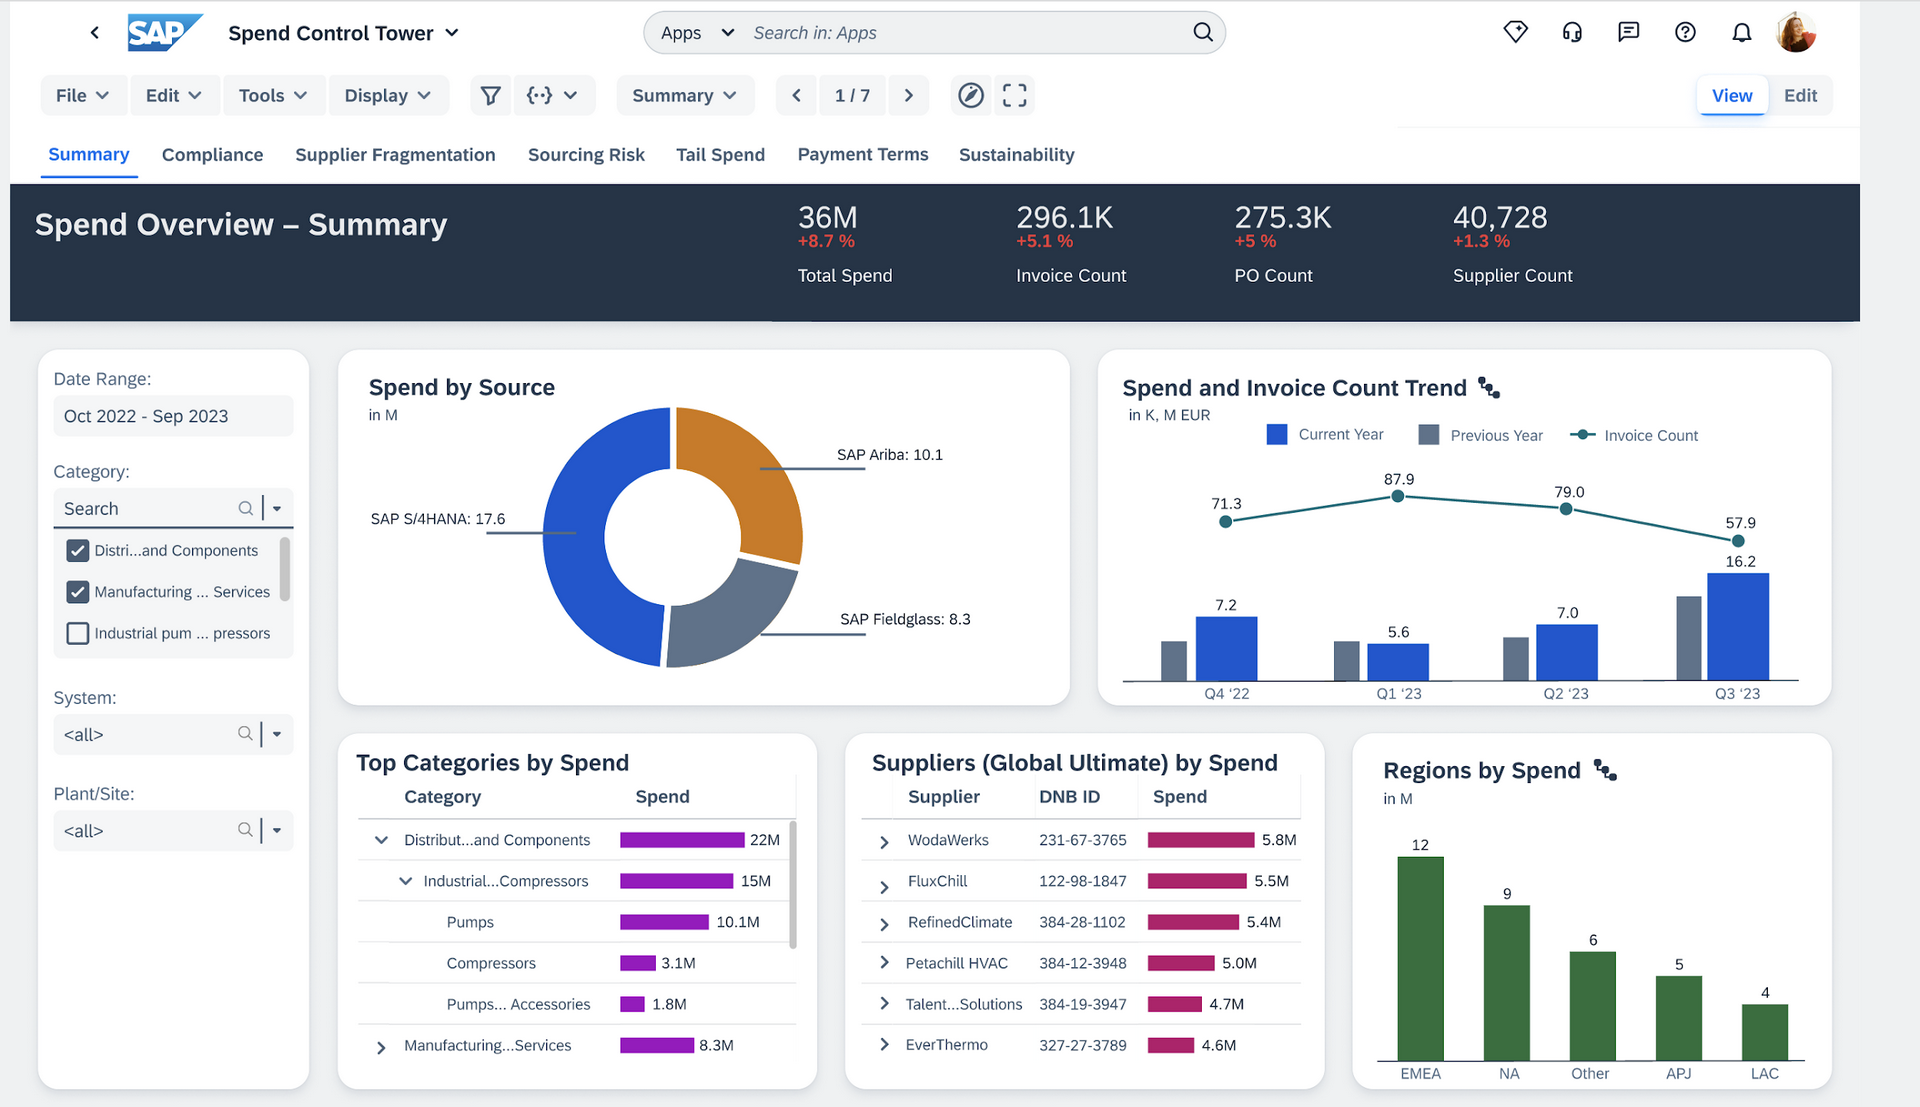Uncheck Manufacturing ... Services category
The image size is (1920, 1107).
click(x=78, y=592)
